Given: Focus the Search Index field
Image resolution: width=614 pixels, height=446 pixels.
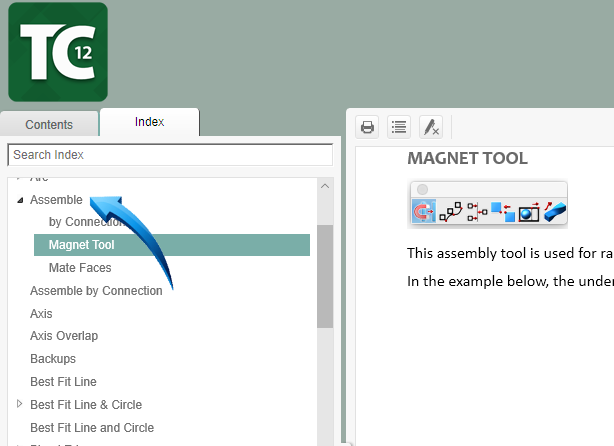Looking at the screenshot, I should (170, 155).
